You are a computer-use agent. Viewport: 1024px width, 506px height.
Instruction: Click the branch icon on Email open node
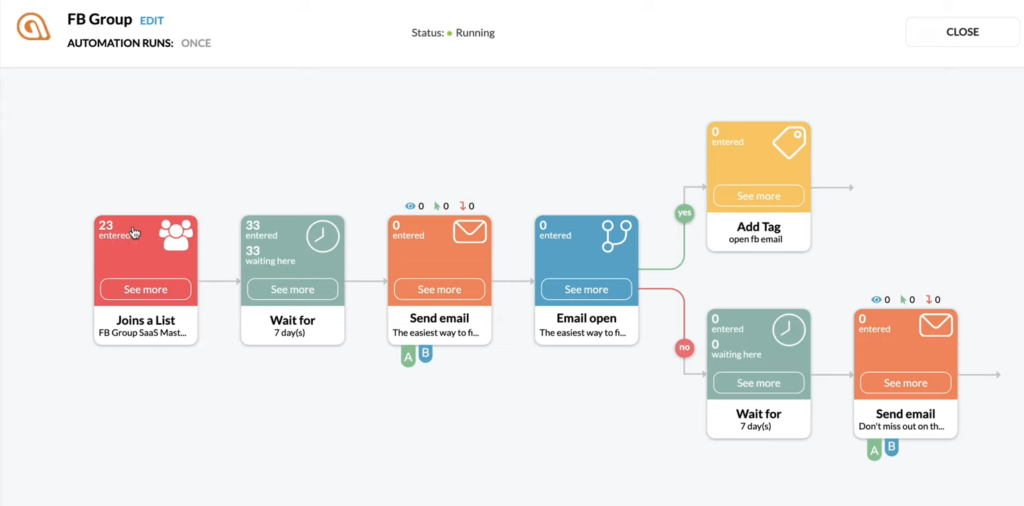coord(615,235)
